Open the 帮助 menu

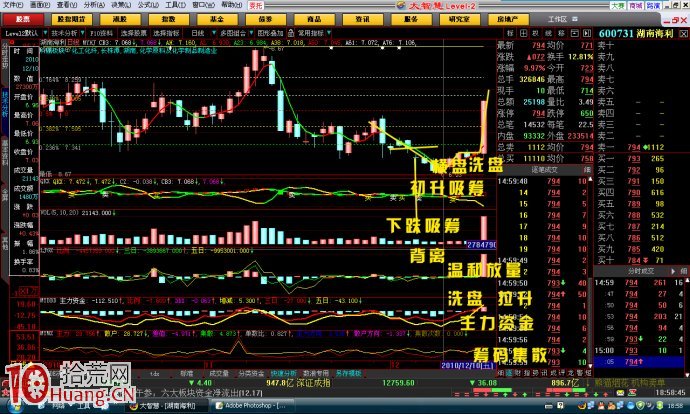[231, 5]
